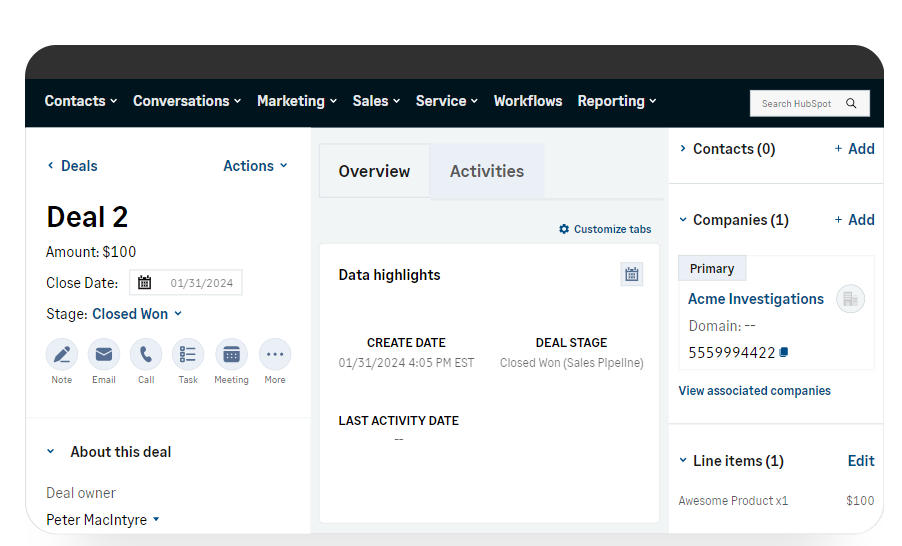Click the Call phone icon
Image resolution: width=902 pixels, height=546 pixels.
(x=146, y=354)
